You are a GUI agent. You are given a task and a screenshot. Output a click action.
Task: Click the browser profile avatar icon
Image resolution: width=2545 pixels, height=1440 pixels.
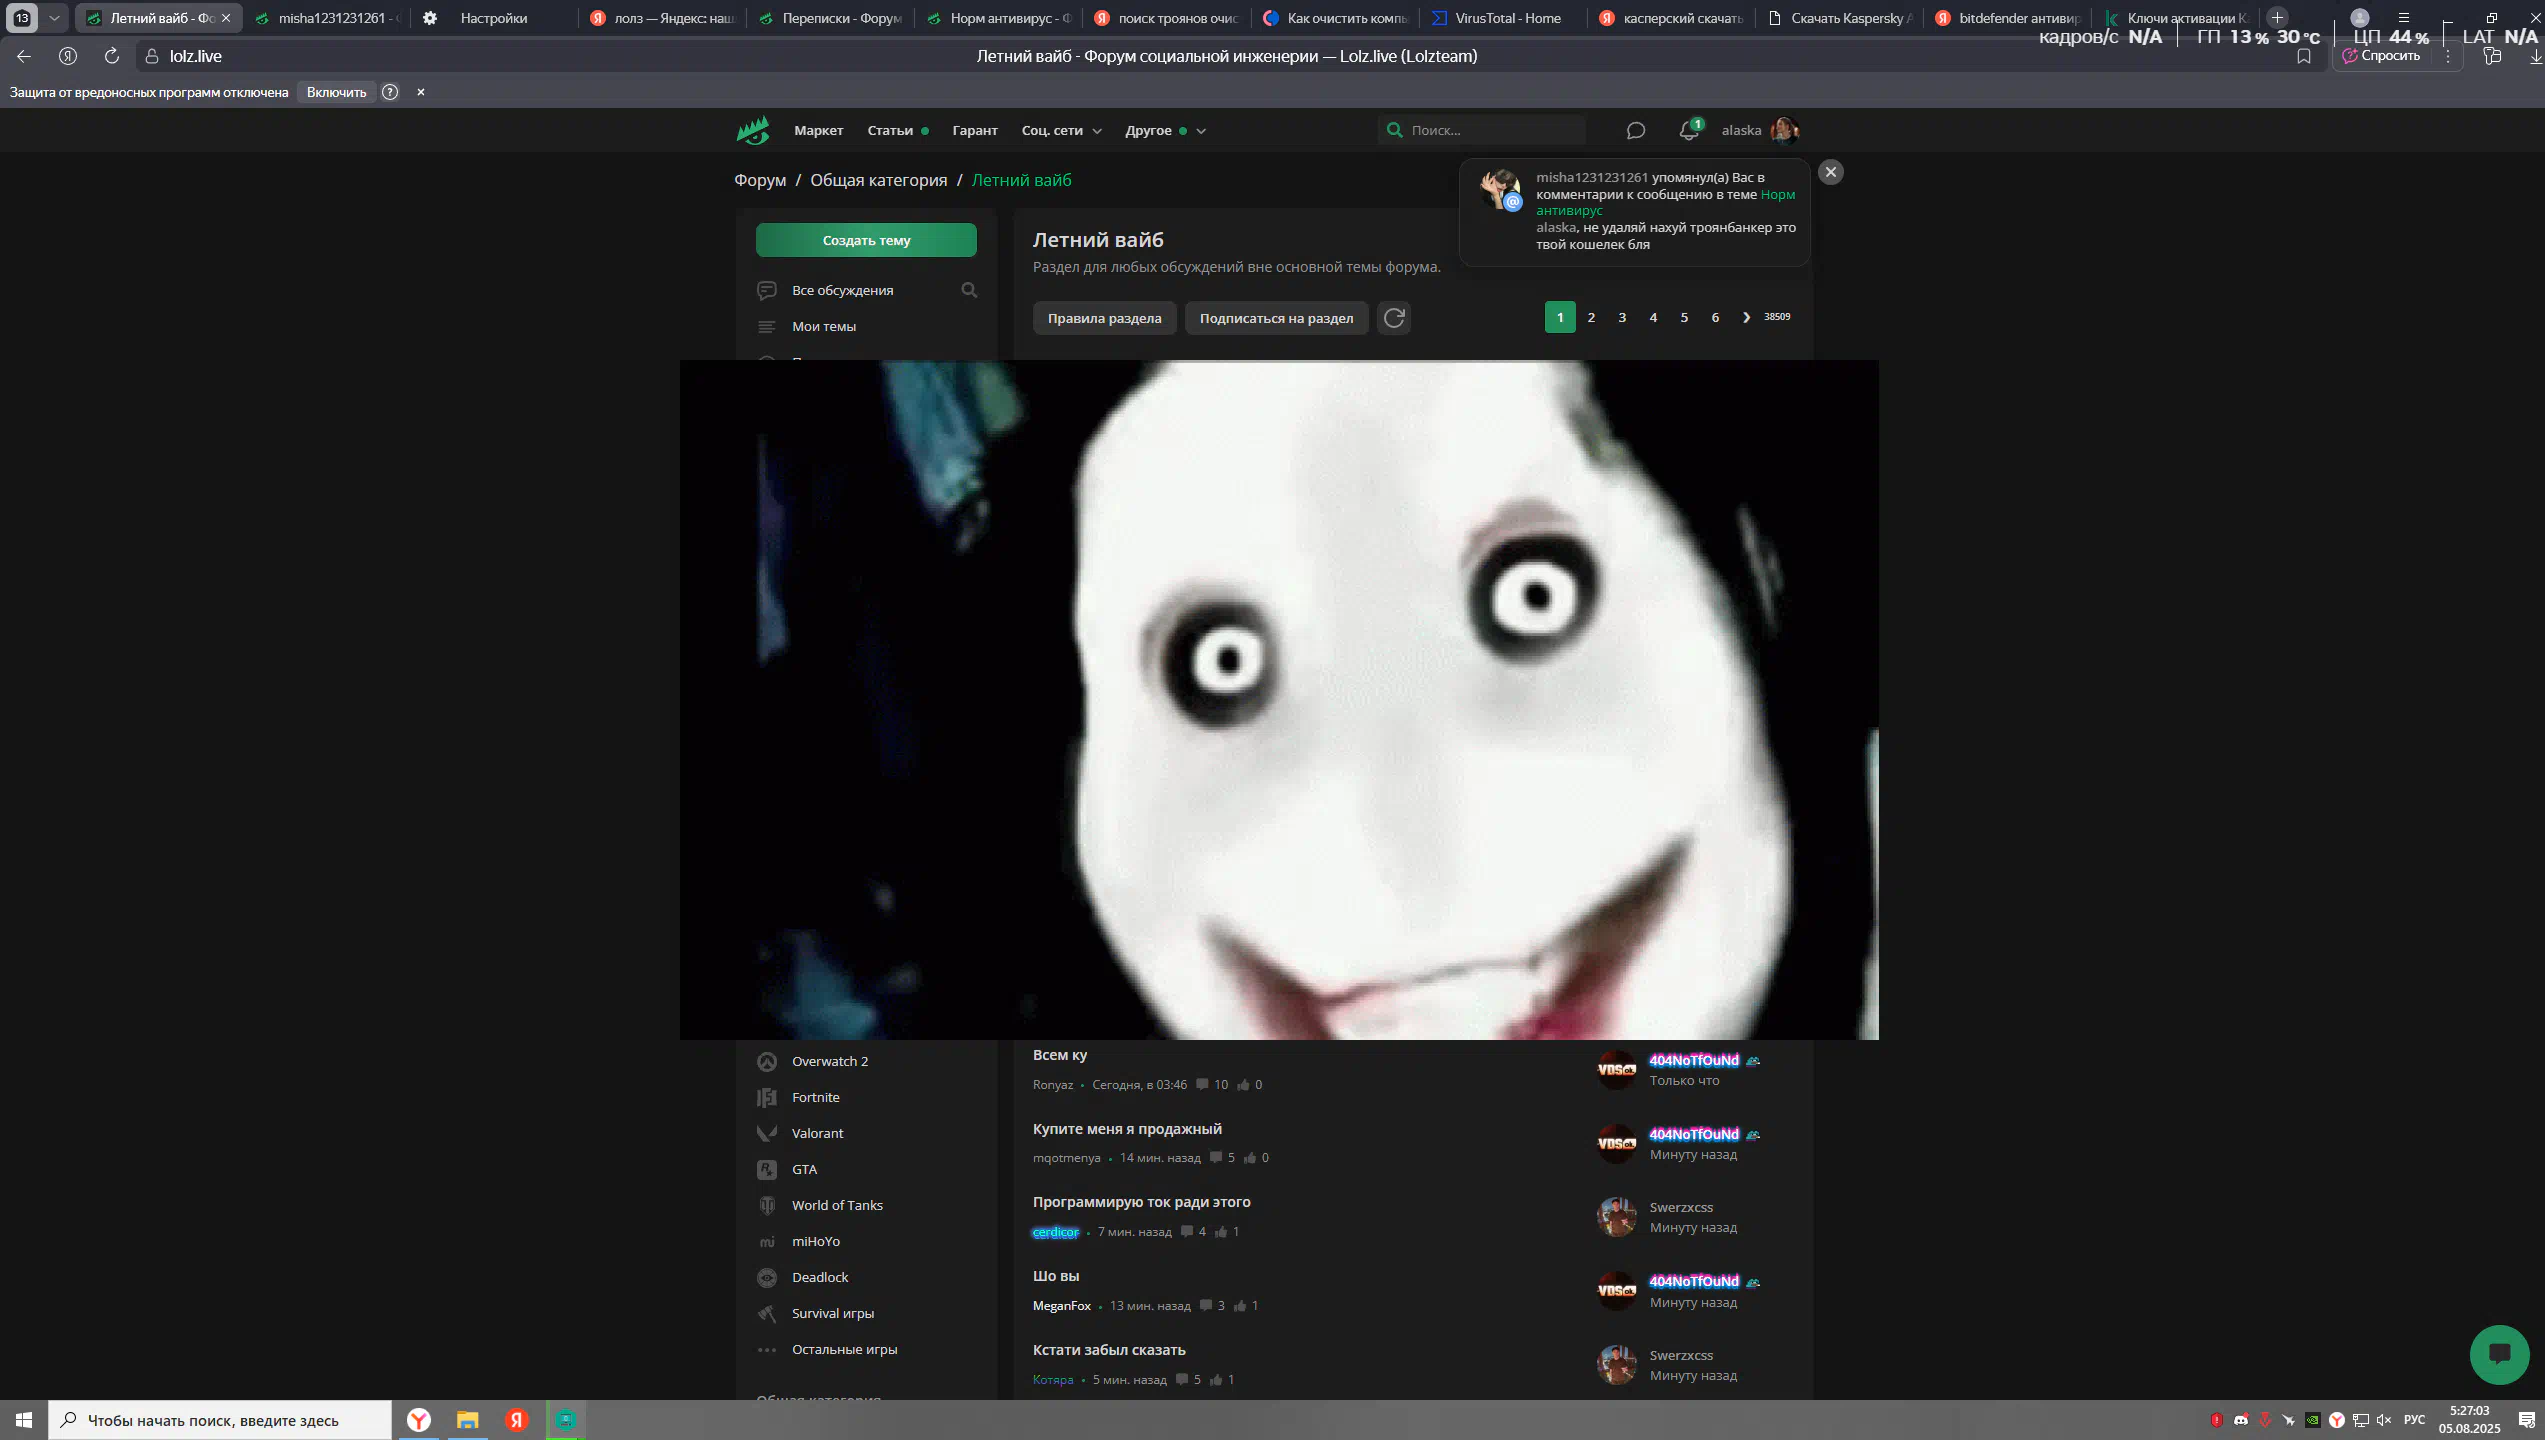[2360, 17]
